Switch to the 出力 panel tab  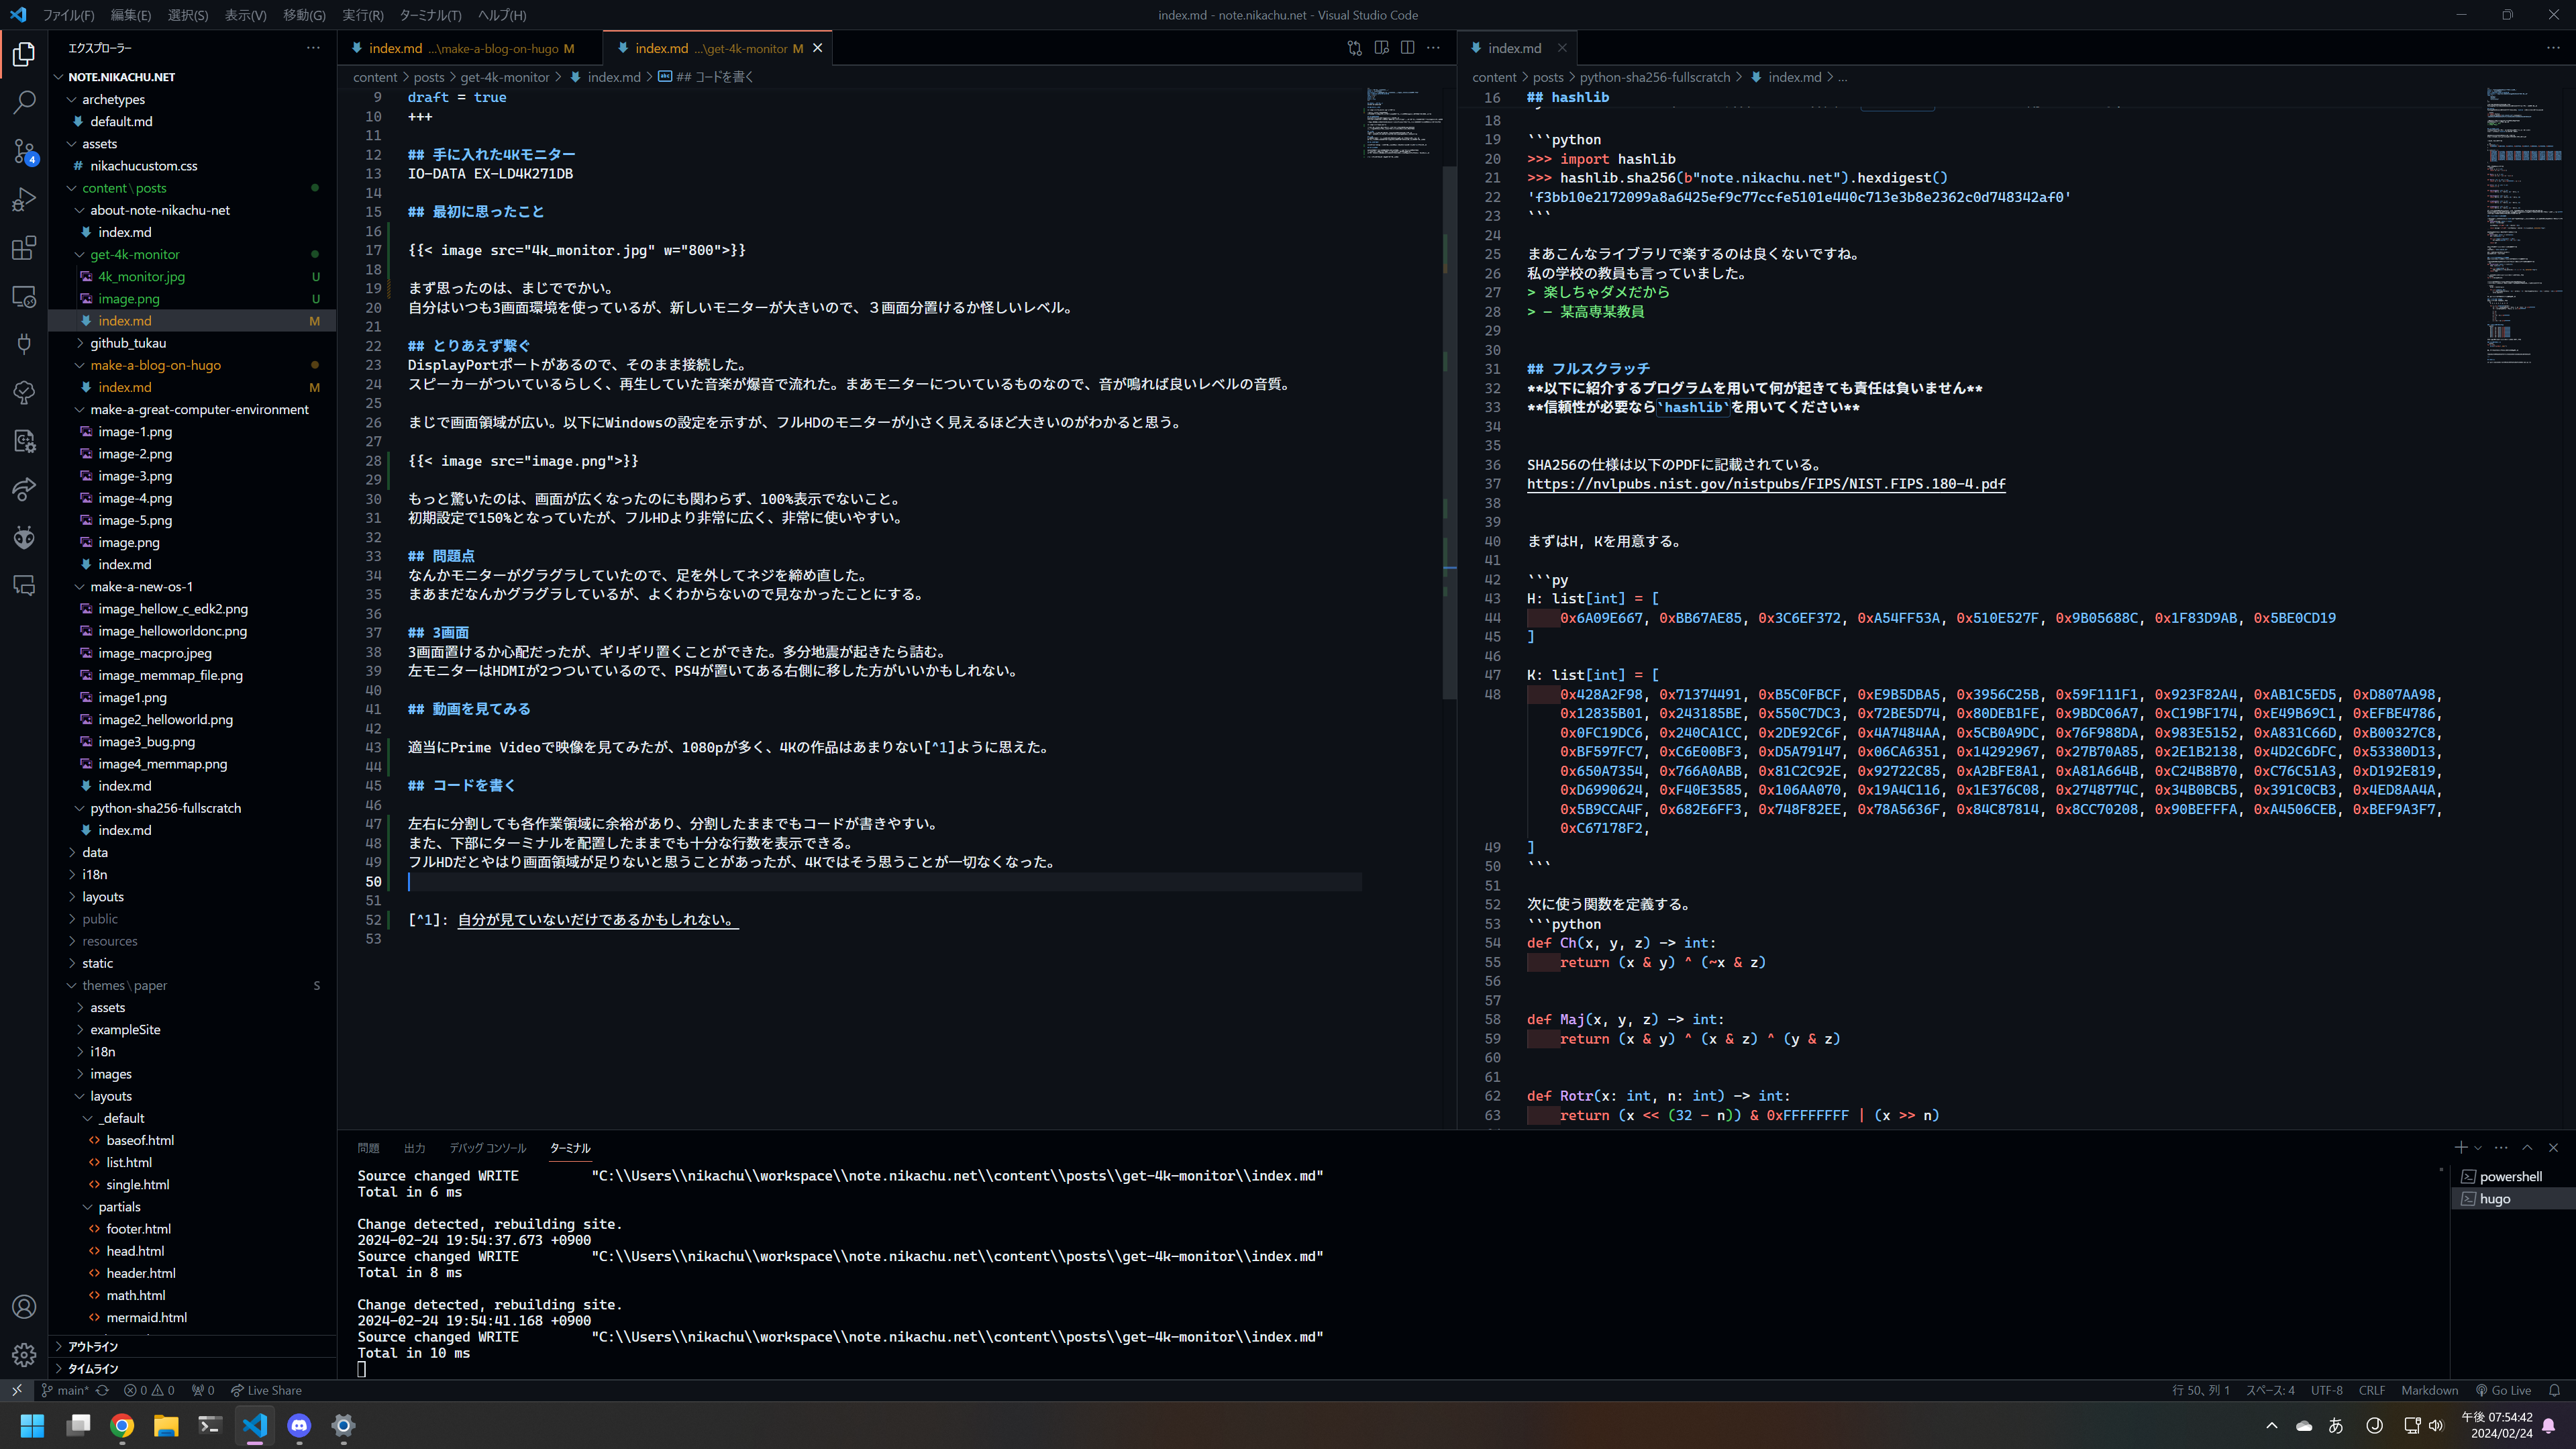pos(414,1148)
